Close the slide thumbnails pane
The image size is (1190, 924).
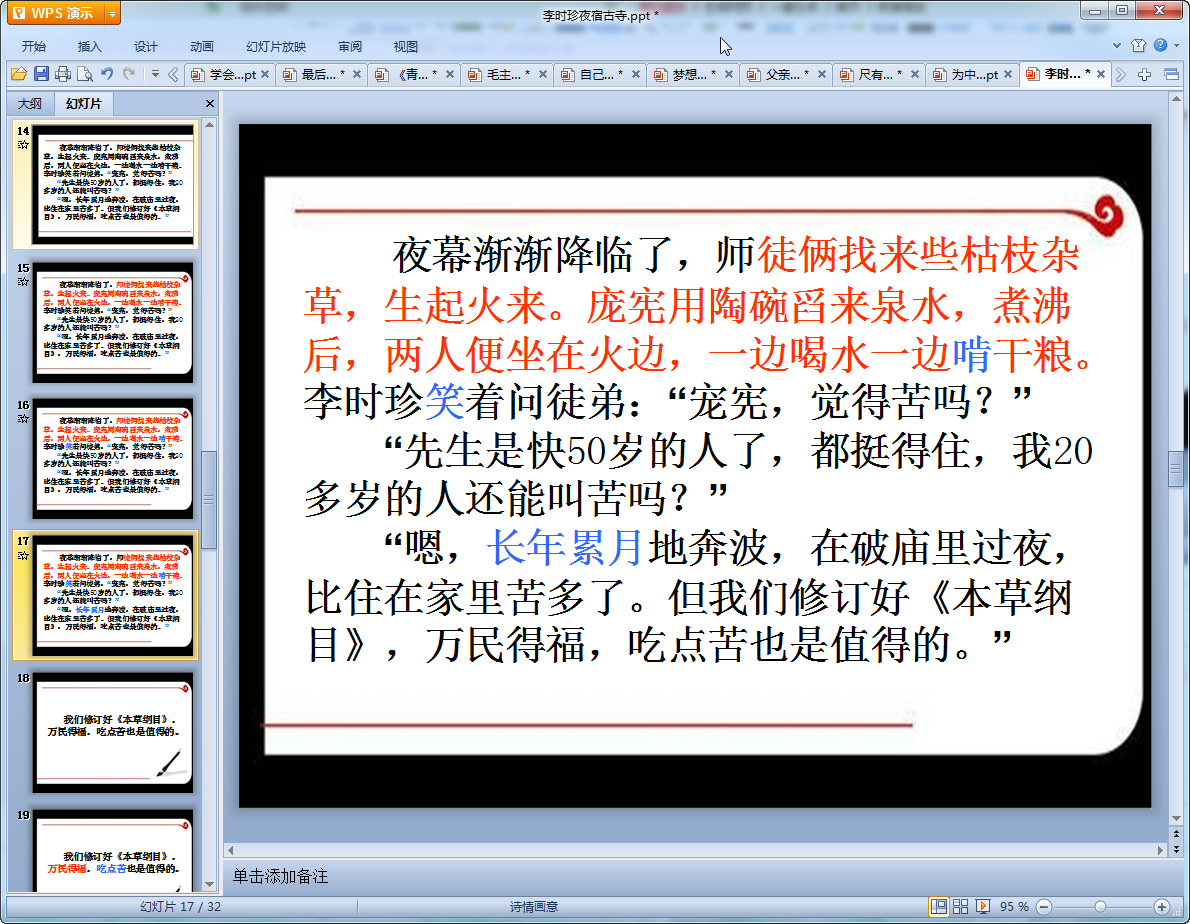209,103
